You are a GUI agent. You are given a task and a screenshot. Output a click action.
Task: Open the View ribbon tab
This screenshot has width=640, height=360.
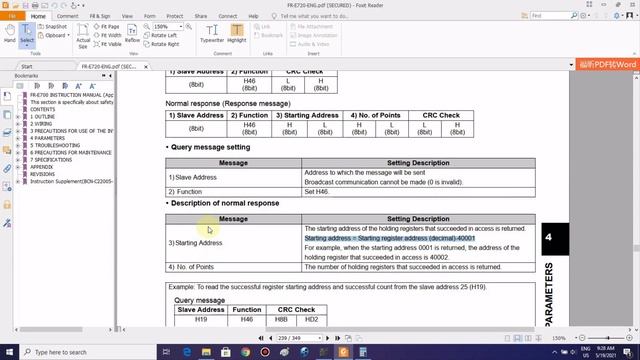pos(127,16)
